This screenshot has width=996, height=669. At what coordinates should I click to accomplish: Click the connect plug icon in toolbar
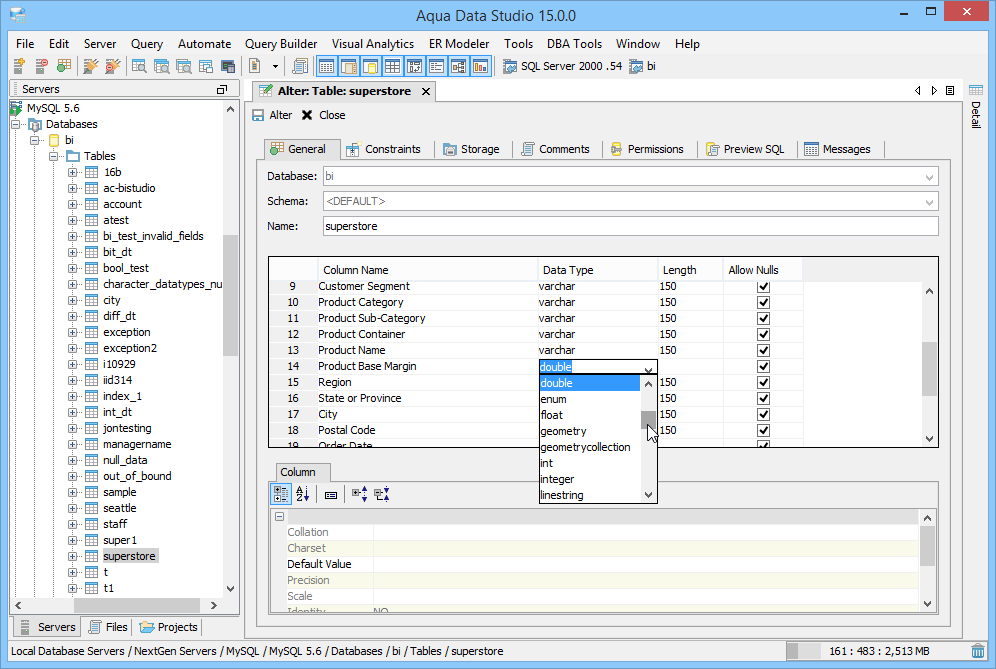pos(91,65)
